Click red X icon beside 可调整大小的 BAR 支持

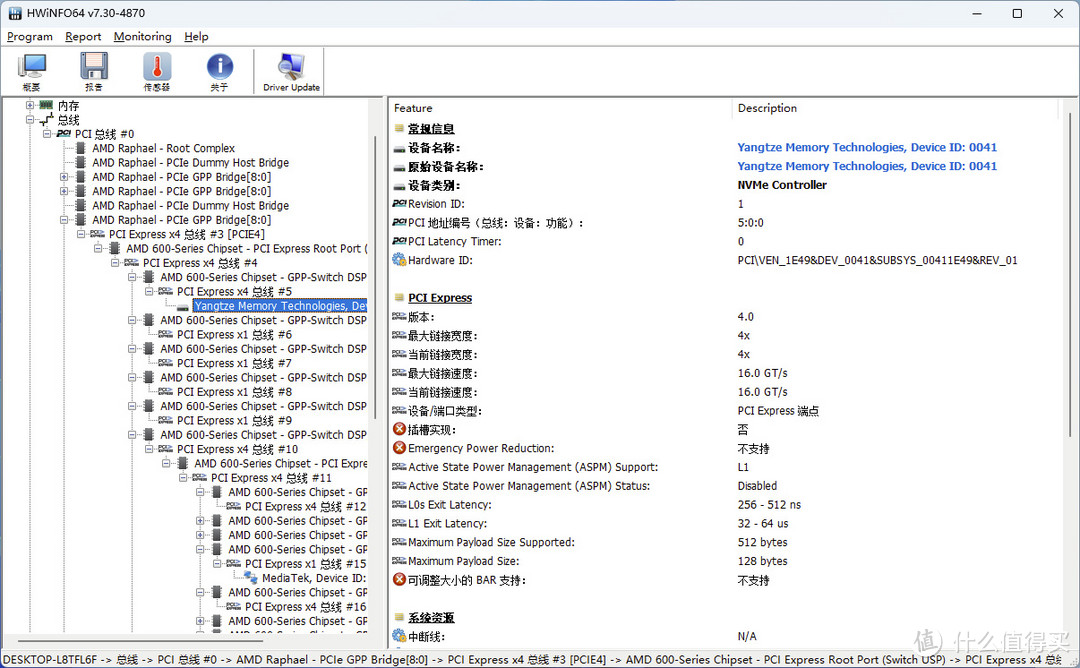coord(399,580)
